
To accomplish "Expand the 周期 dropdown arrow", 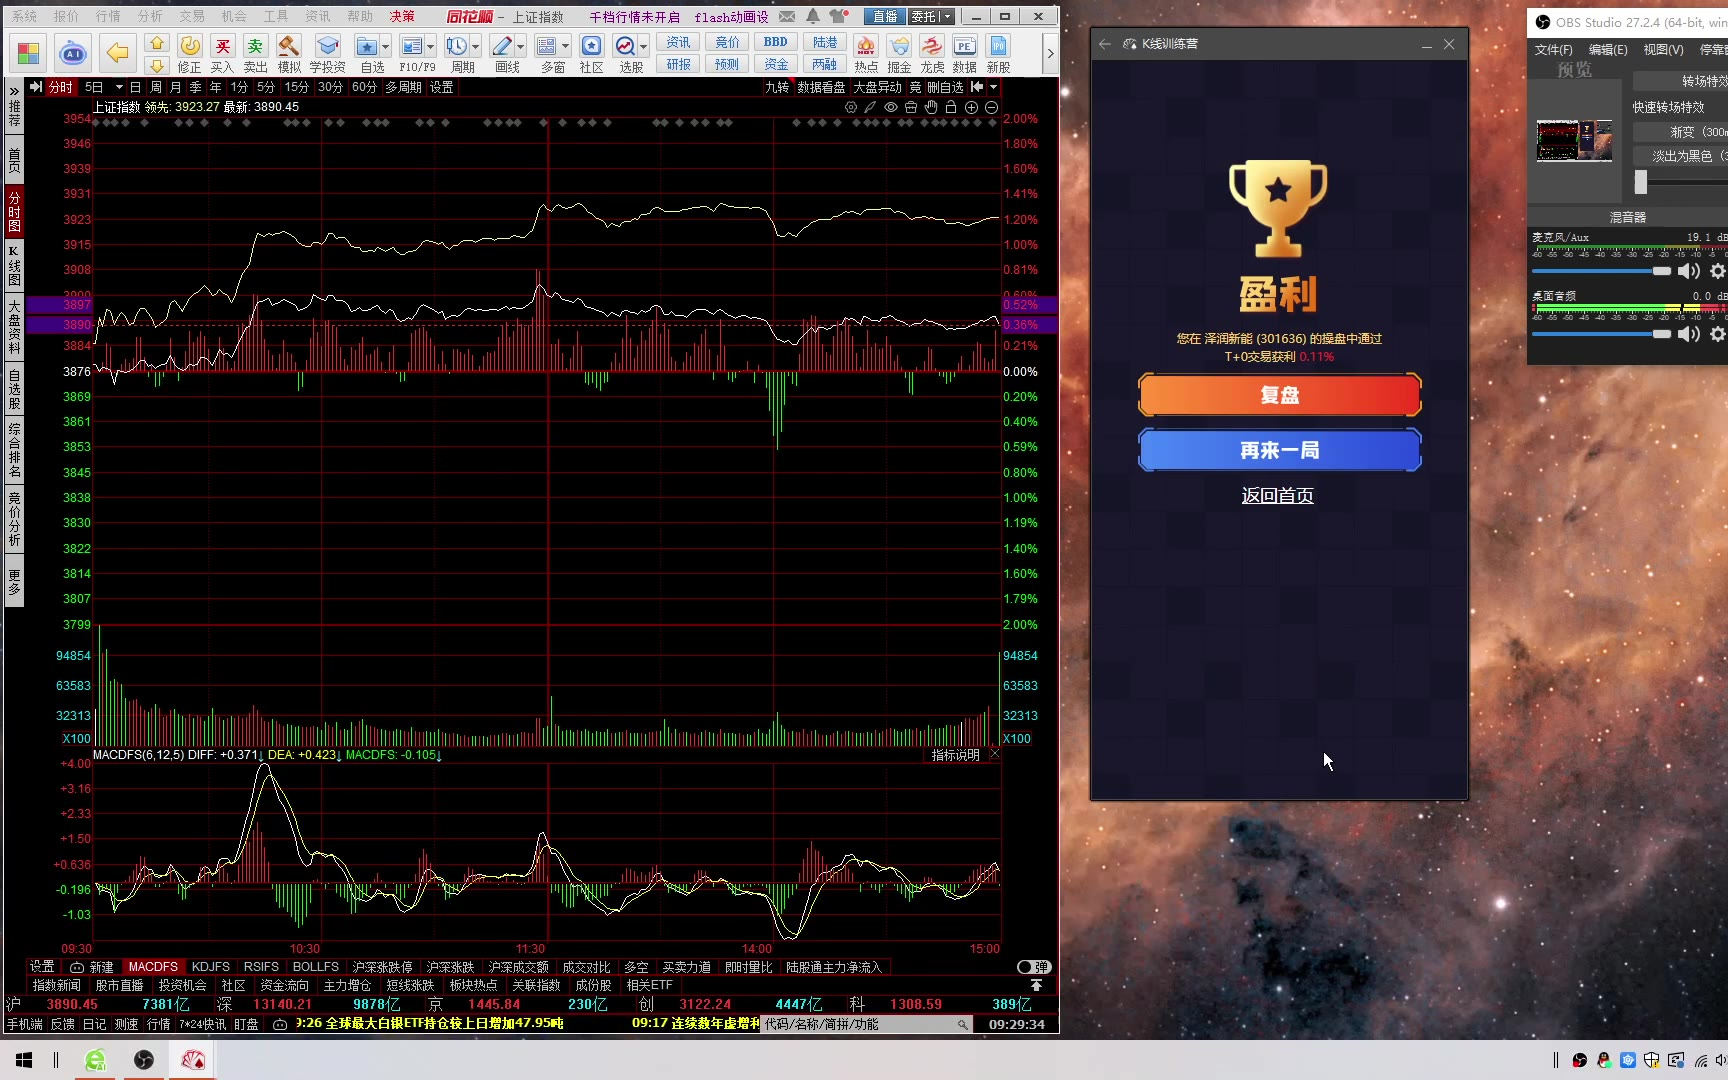I will coord(476,46).
